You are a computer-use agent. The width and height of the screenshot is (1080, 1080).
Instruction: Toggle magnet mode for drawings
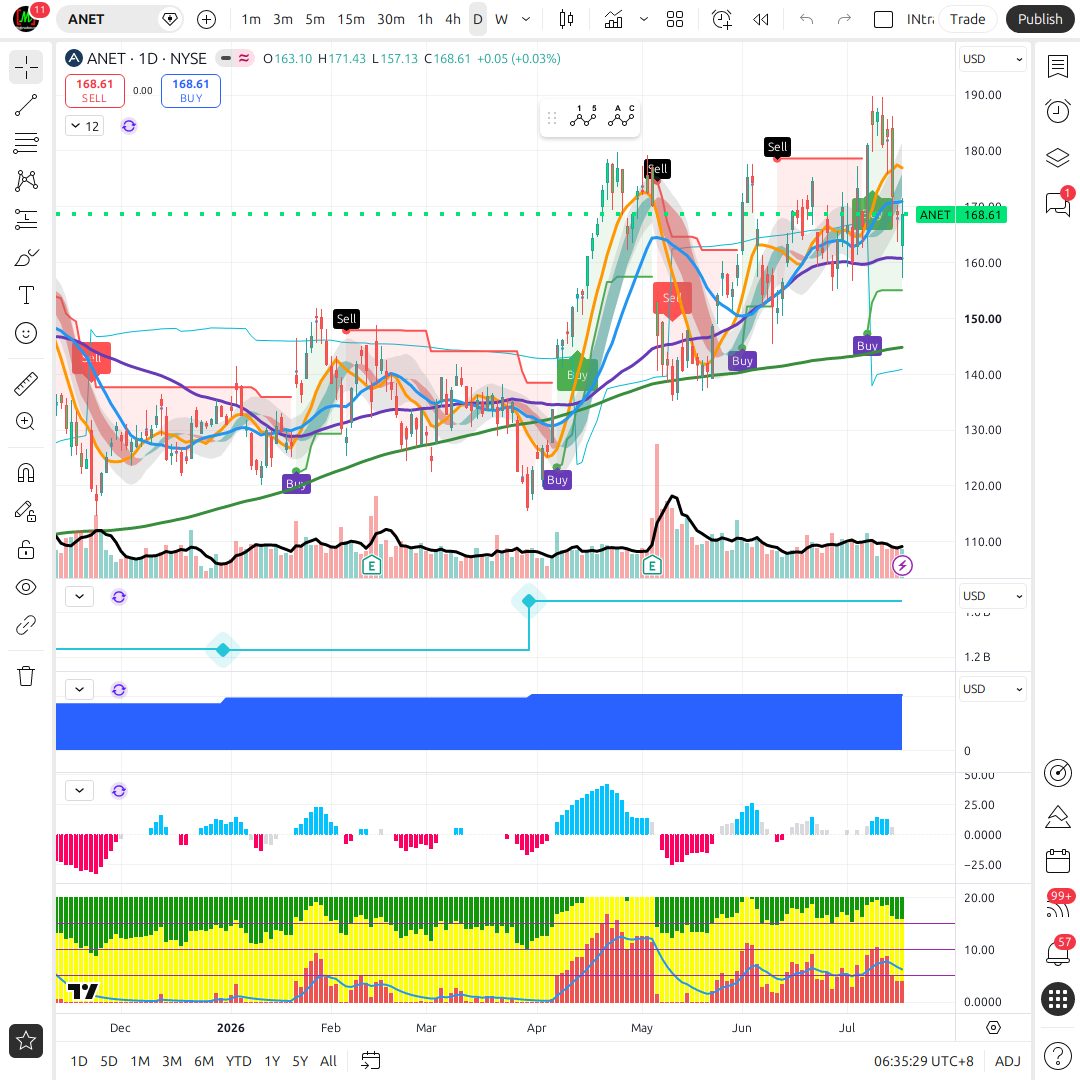click(x=26, y=473)
